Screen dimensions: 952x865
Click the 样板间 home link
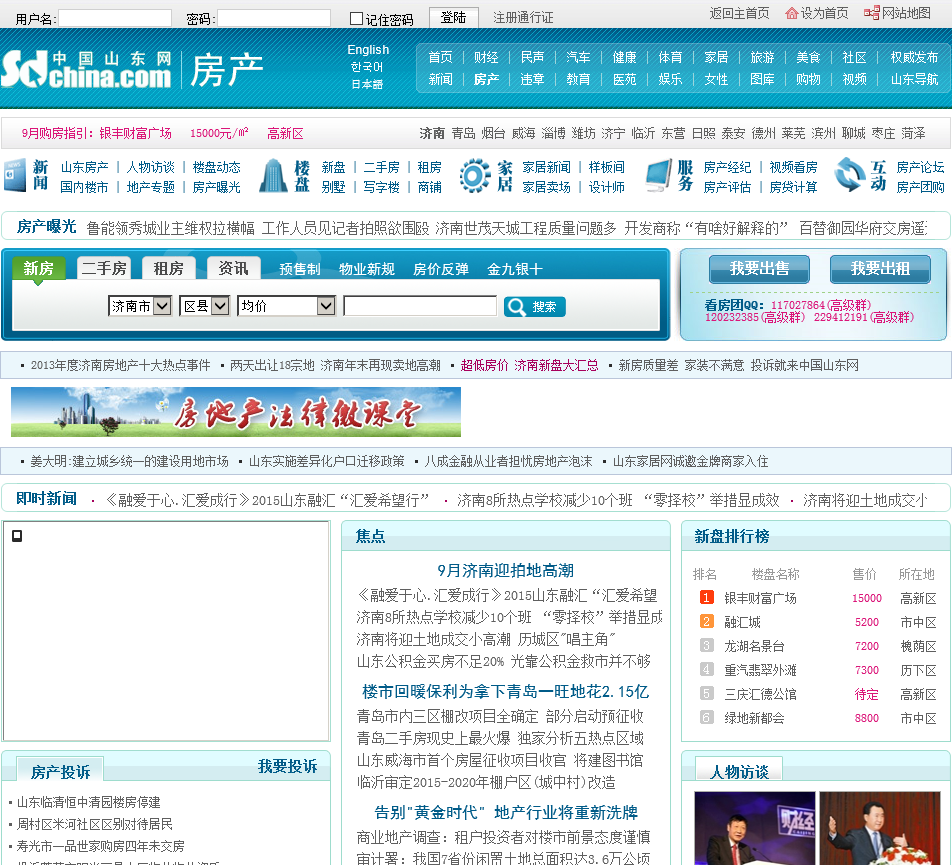(x=606, y=167)
